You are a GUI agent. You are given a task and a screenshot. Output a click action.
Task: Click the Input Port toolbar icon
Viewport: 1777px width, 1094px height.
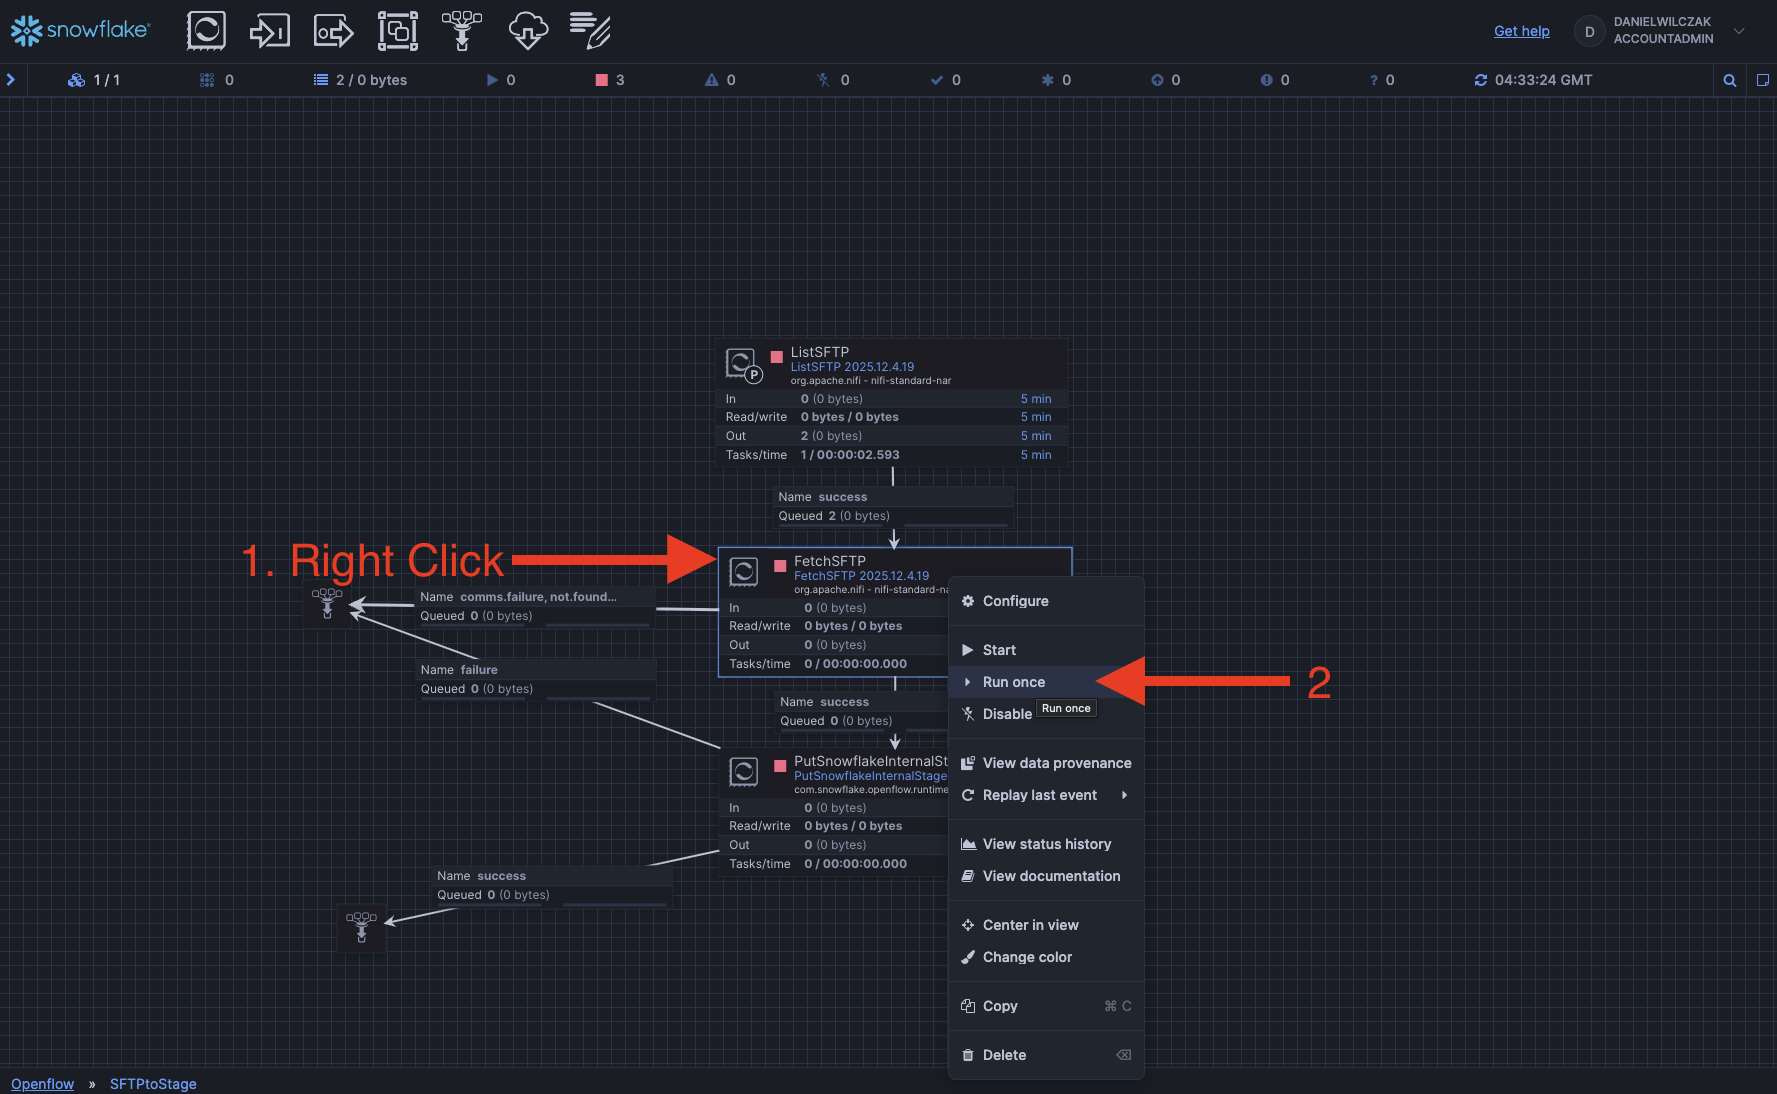(x=269, y=31)
